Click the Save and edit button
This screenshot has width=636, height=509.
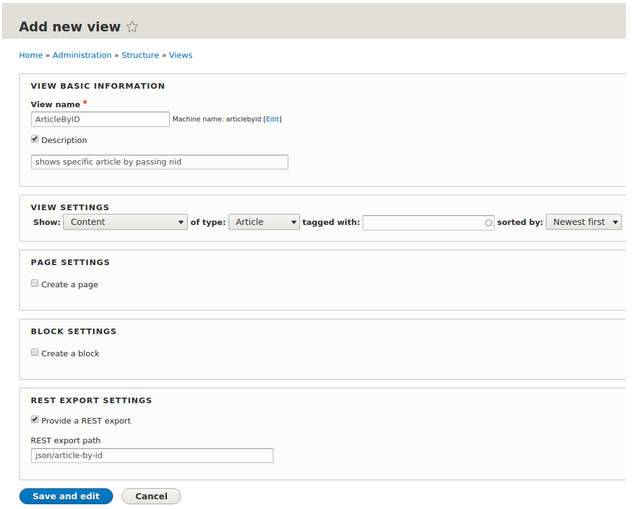coord(66,496)
